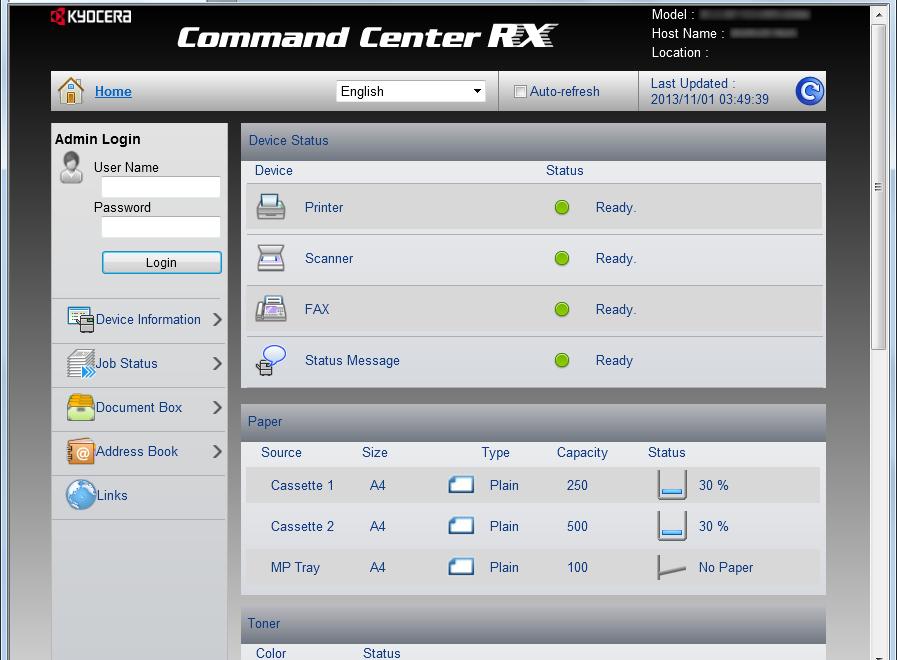This screenshot has height=660, width=897.
Task: Click the Status Message speech bubble icon
Action: click(271, 360)
